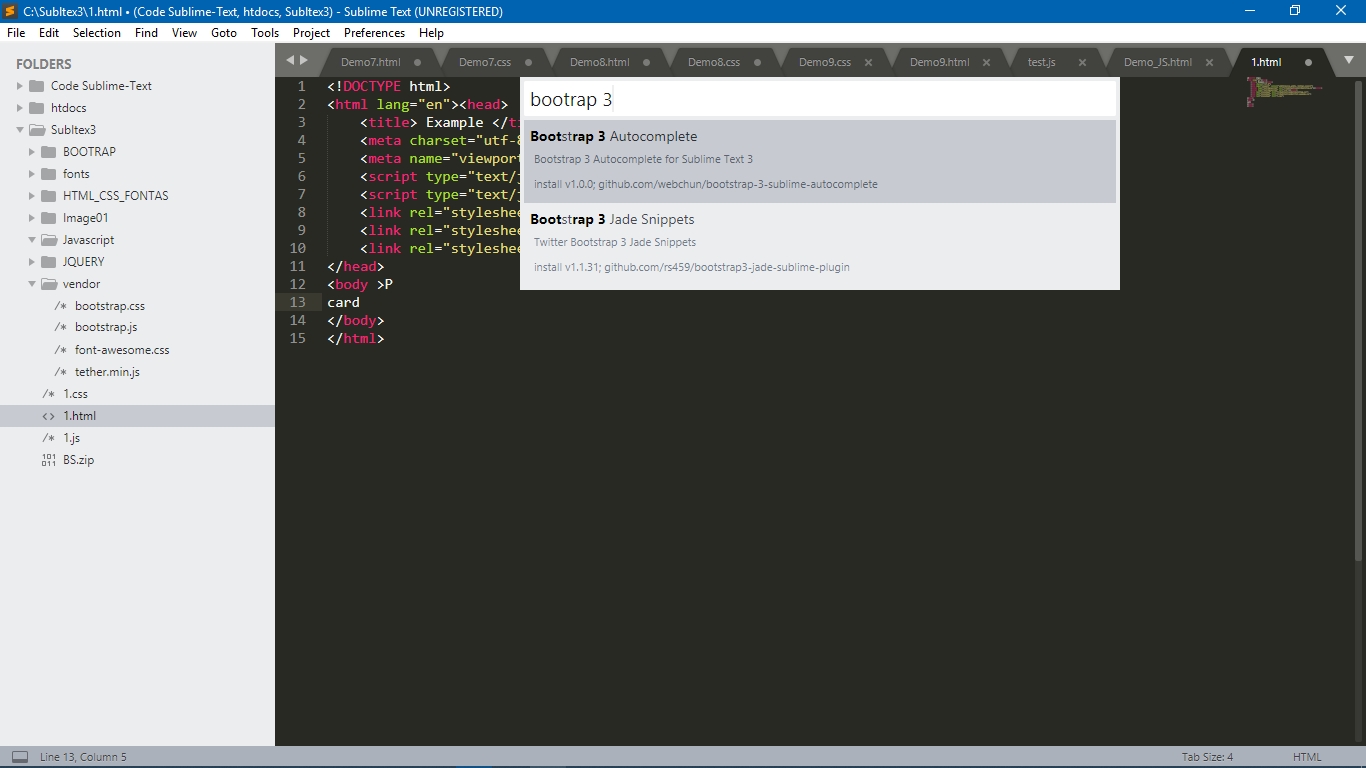Open the Selection menu
This screenshot has width=1366, height=768.
[x=97, y=33]
